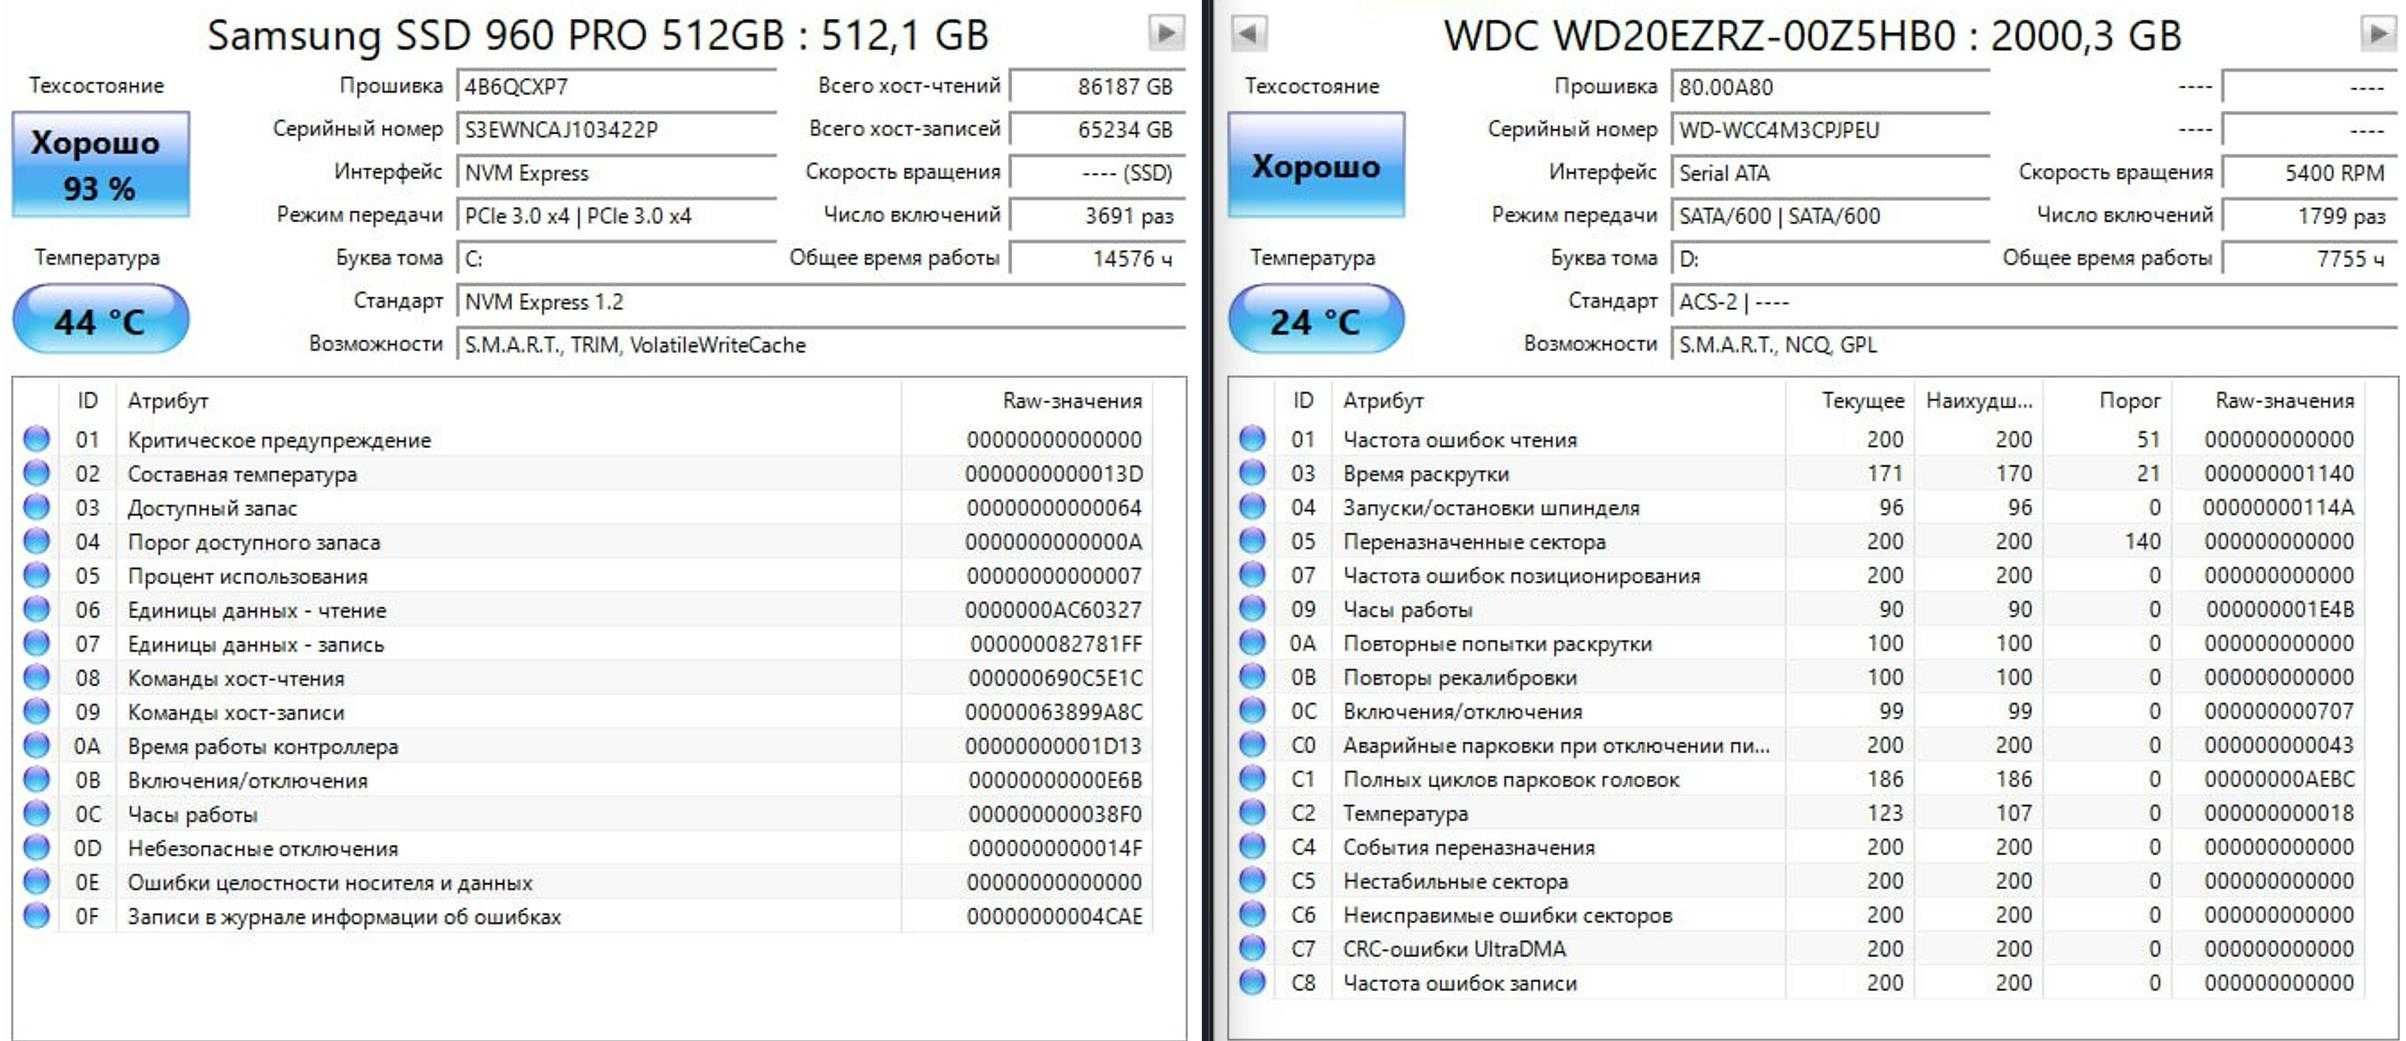The width and height of the screenshot is (2406, 1041).
Task: Click status orb for Команды хост-записи
Action: pos(36,711)
